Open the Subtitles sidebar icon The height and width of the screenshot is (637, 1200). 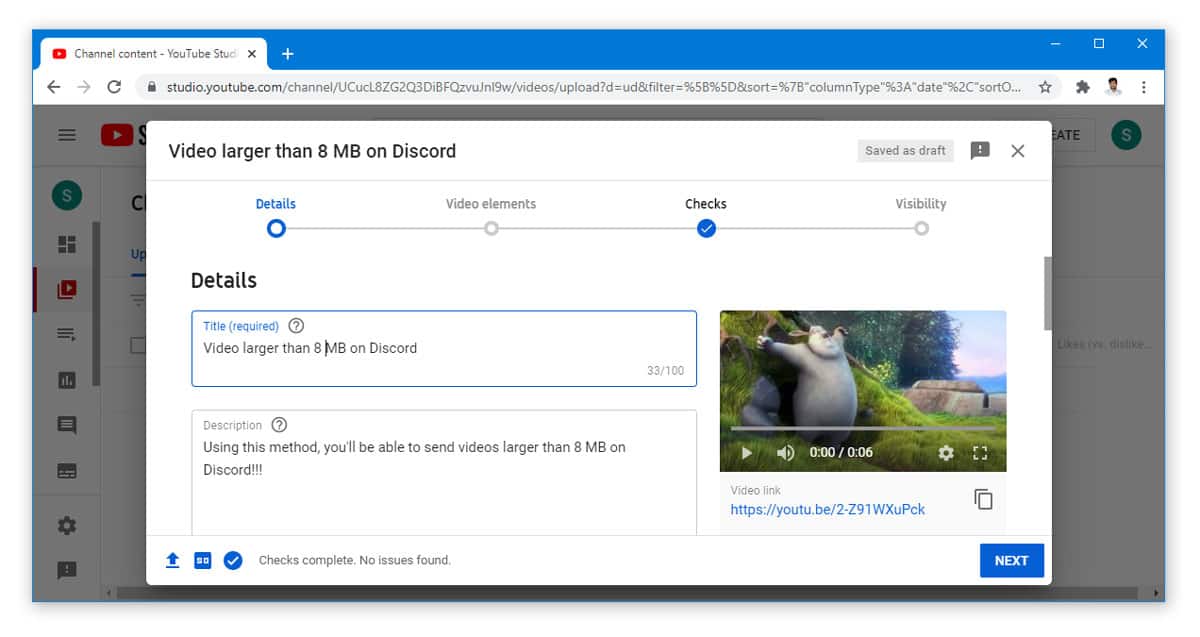[x=67, y=471]
